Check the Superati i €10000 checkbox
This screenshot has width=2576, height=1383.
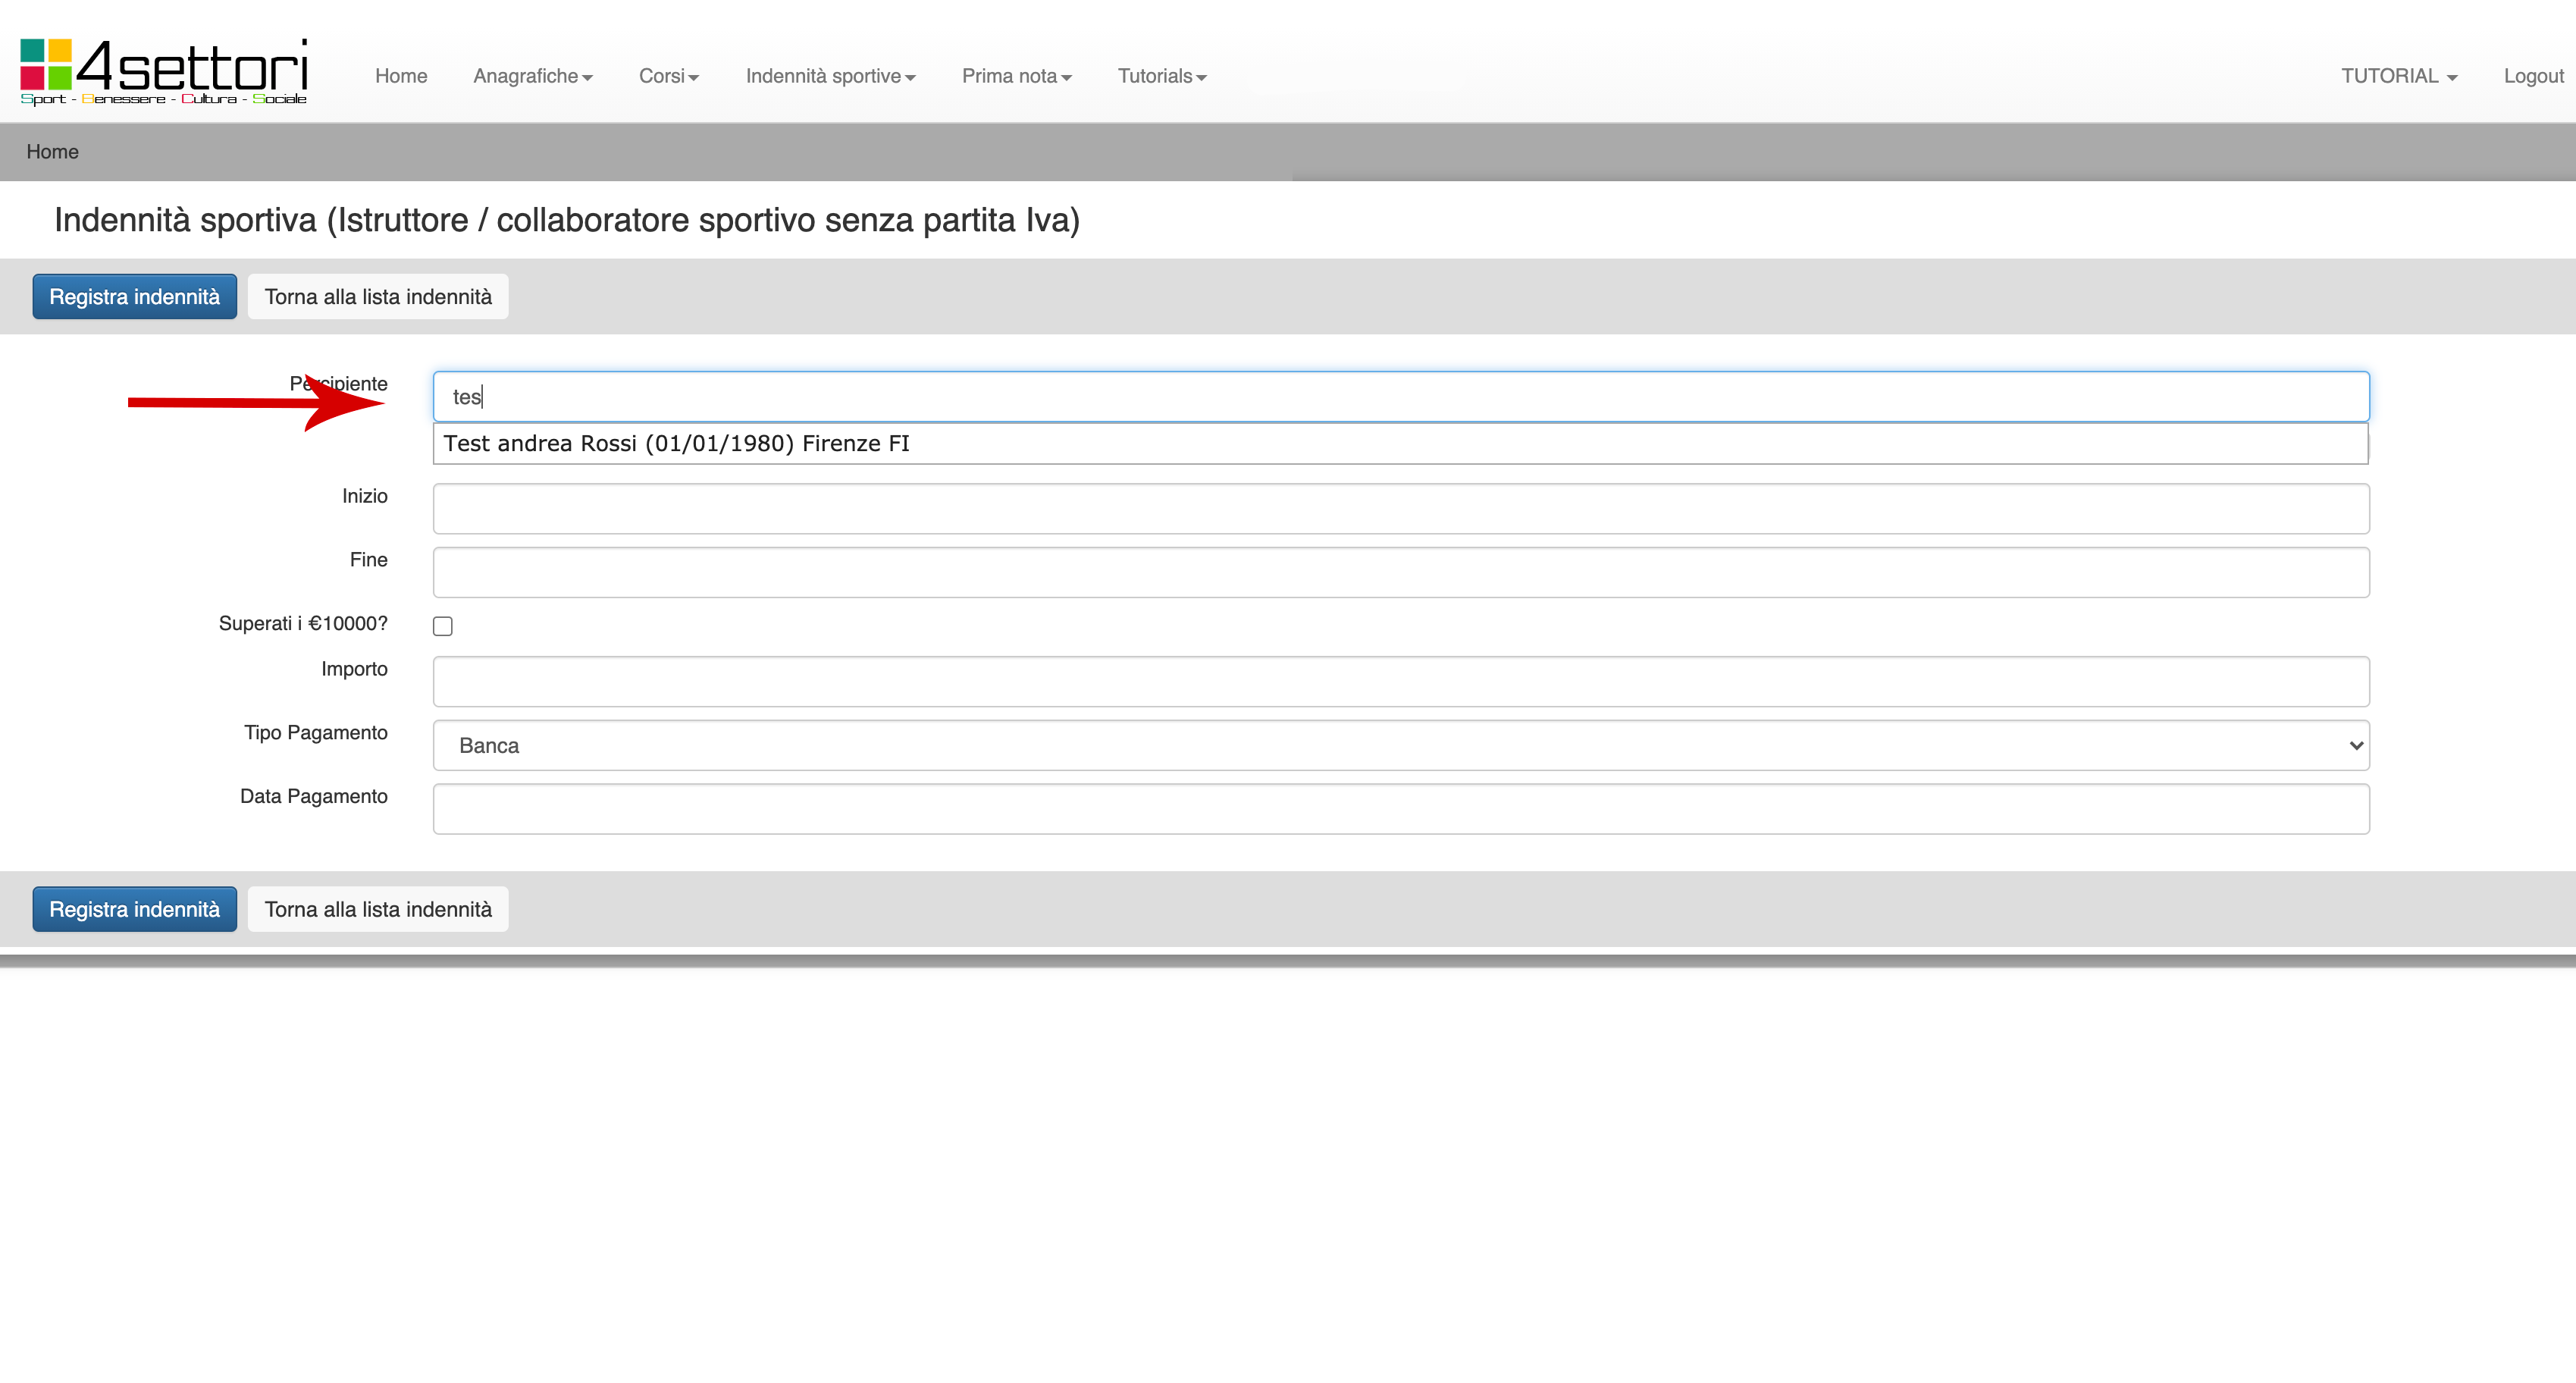click(x=443, y=627)
